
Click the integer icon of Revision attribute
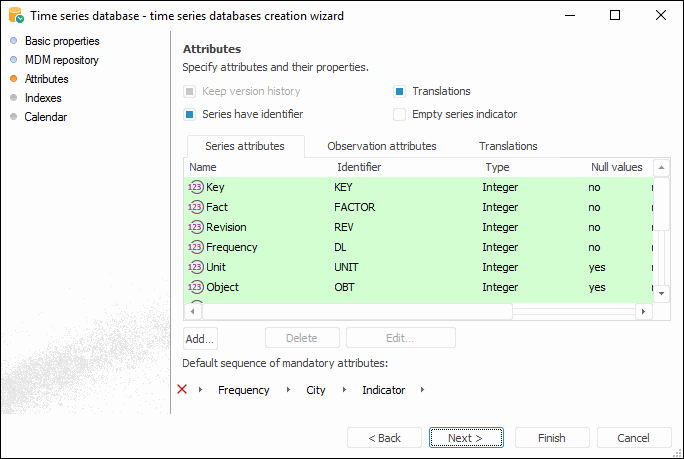pyautogui.click(x=196, y=227)
